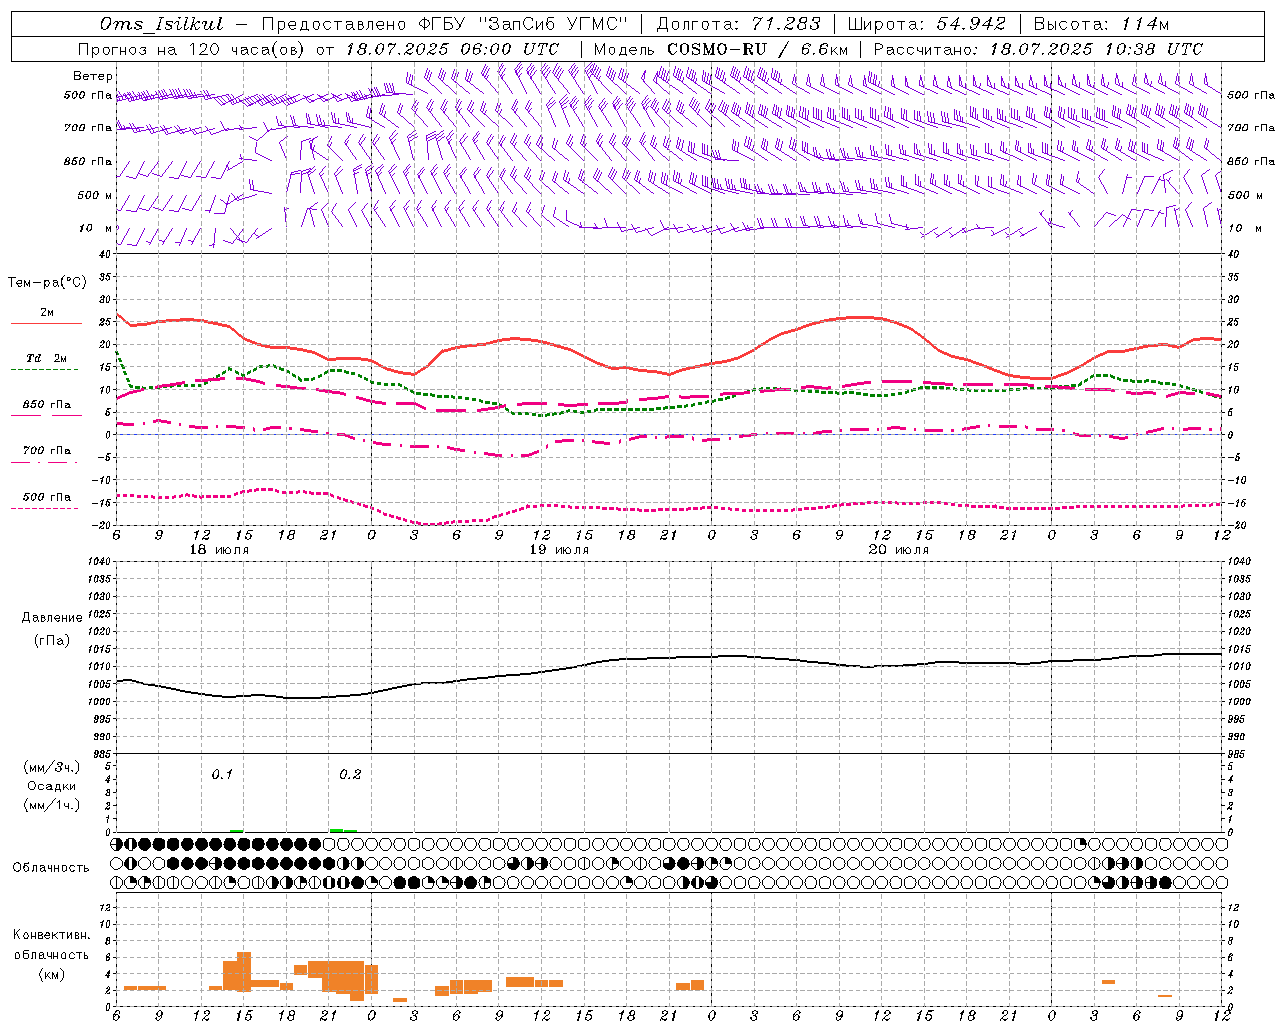The height and width of the screenshot is (1024, 1280).
Task: Click the Td 2м dew point legend entry
Action: click(x=46, y=362)
